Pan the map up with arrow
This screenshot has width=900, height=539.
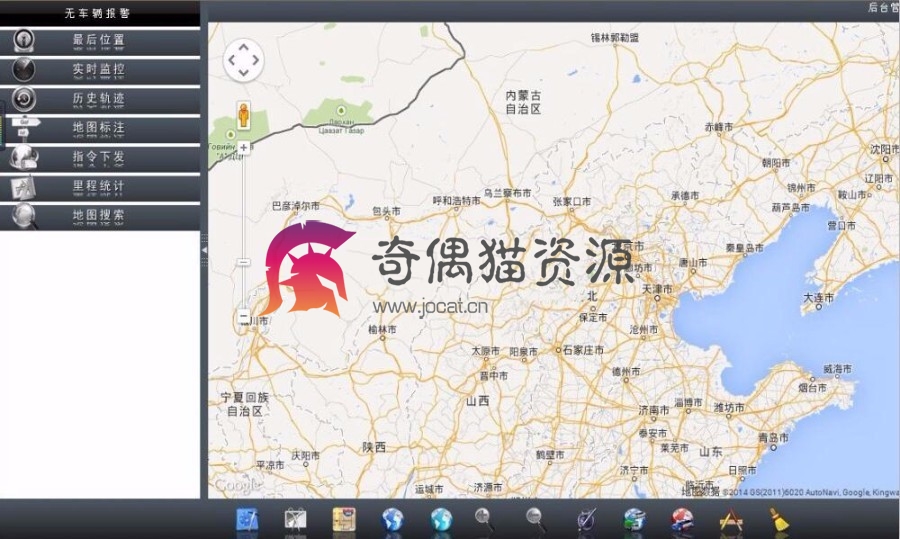click(243, 47)
